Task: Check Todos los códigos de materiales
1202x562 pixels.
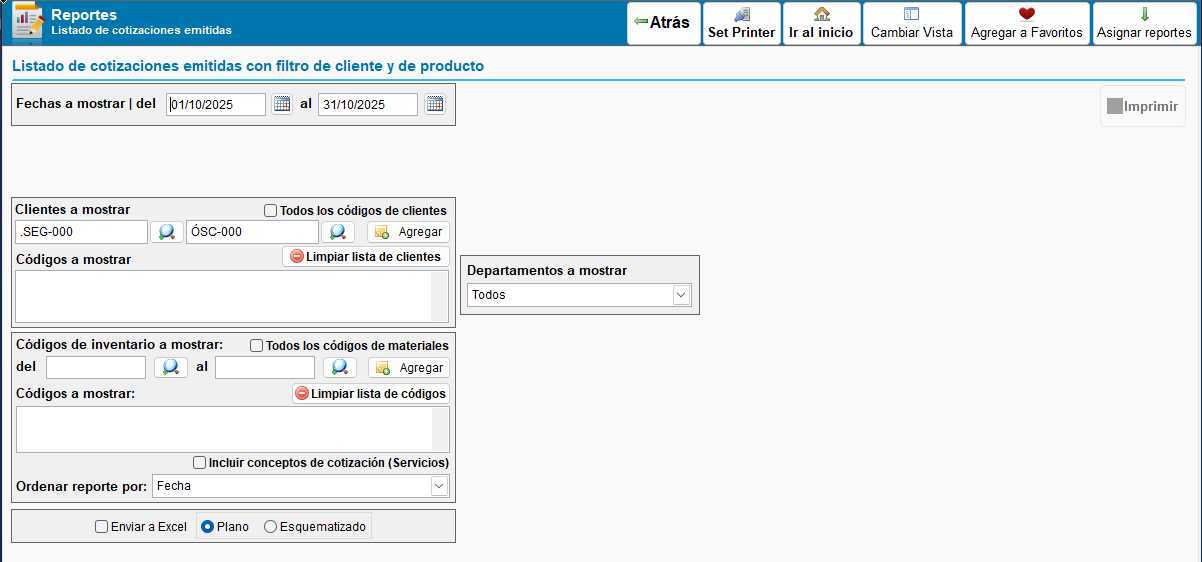Action: coord(256,346)
